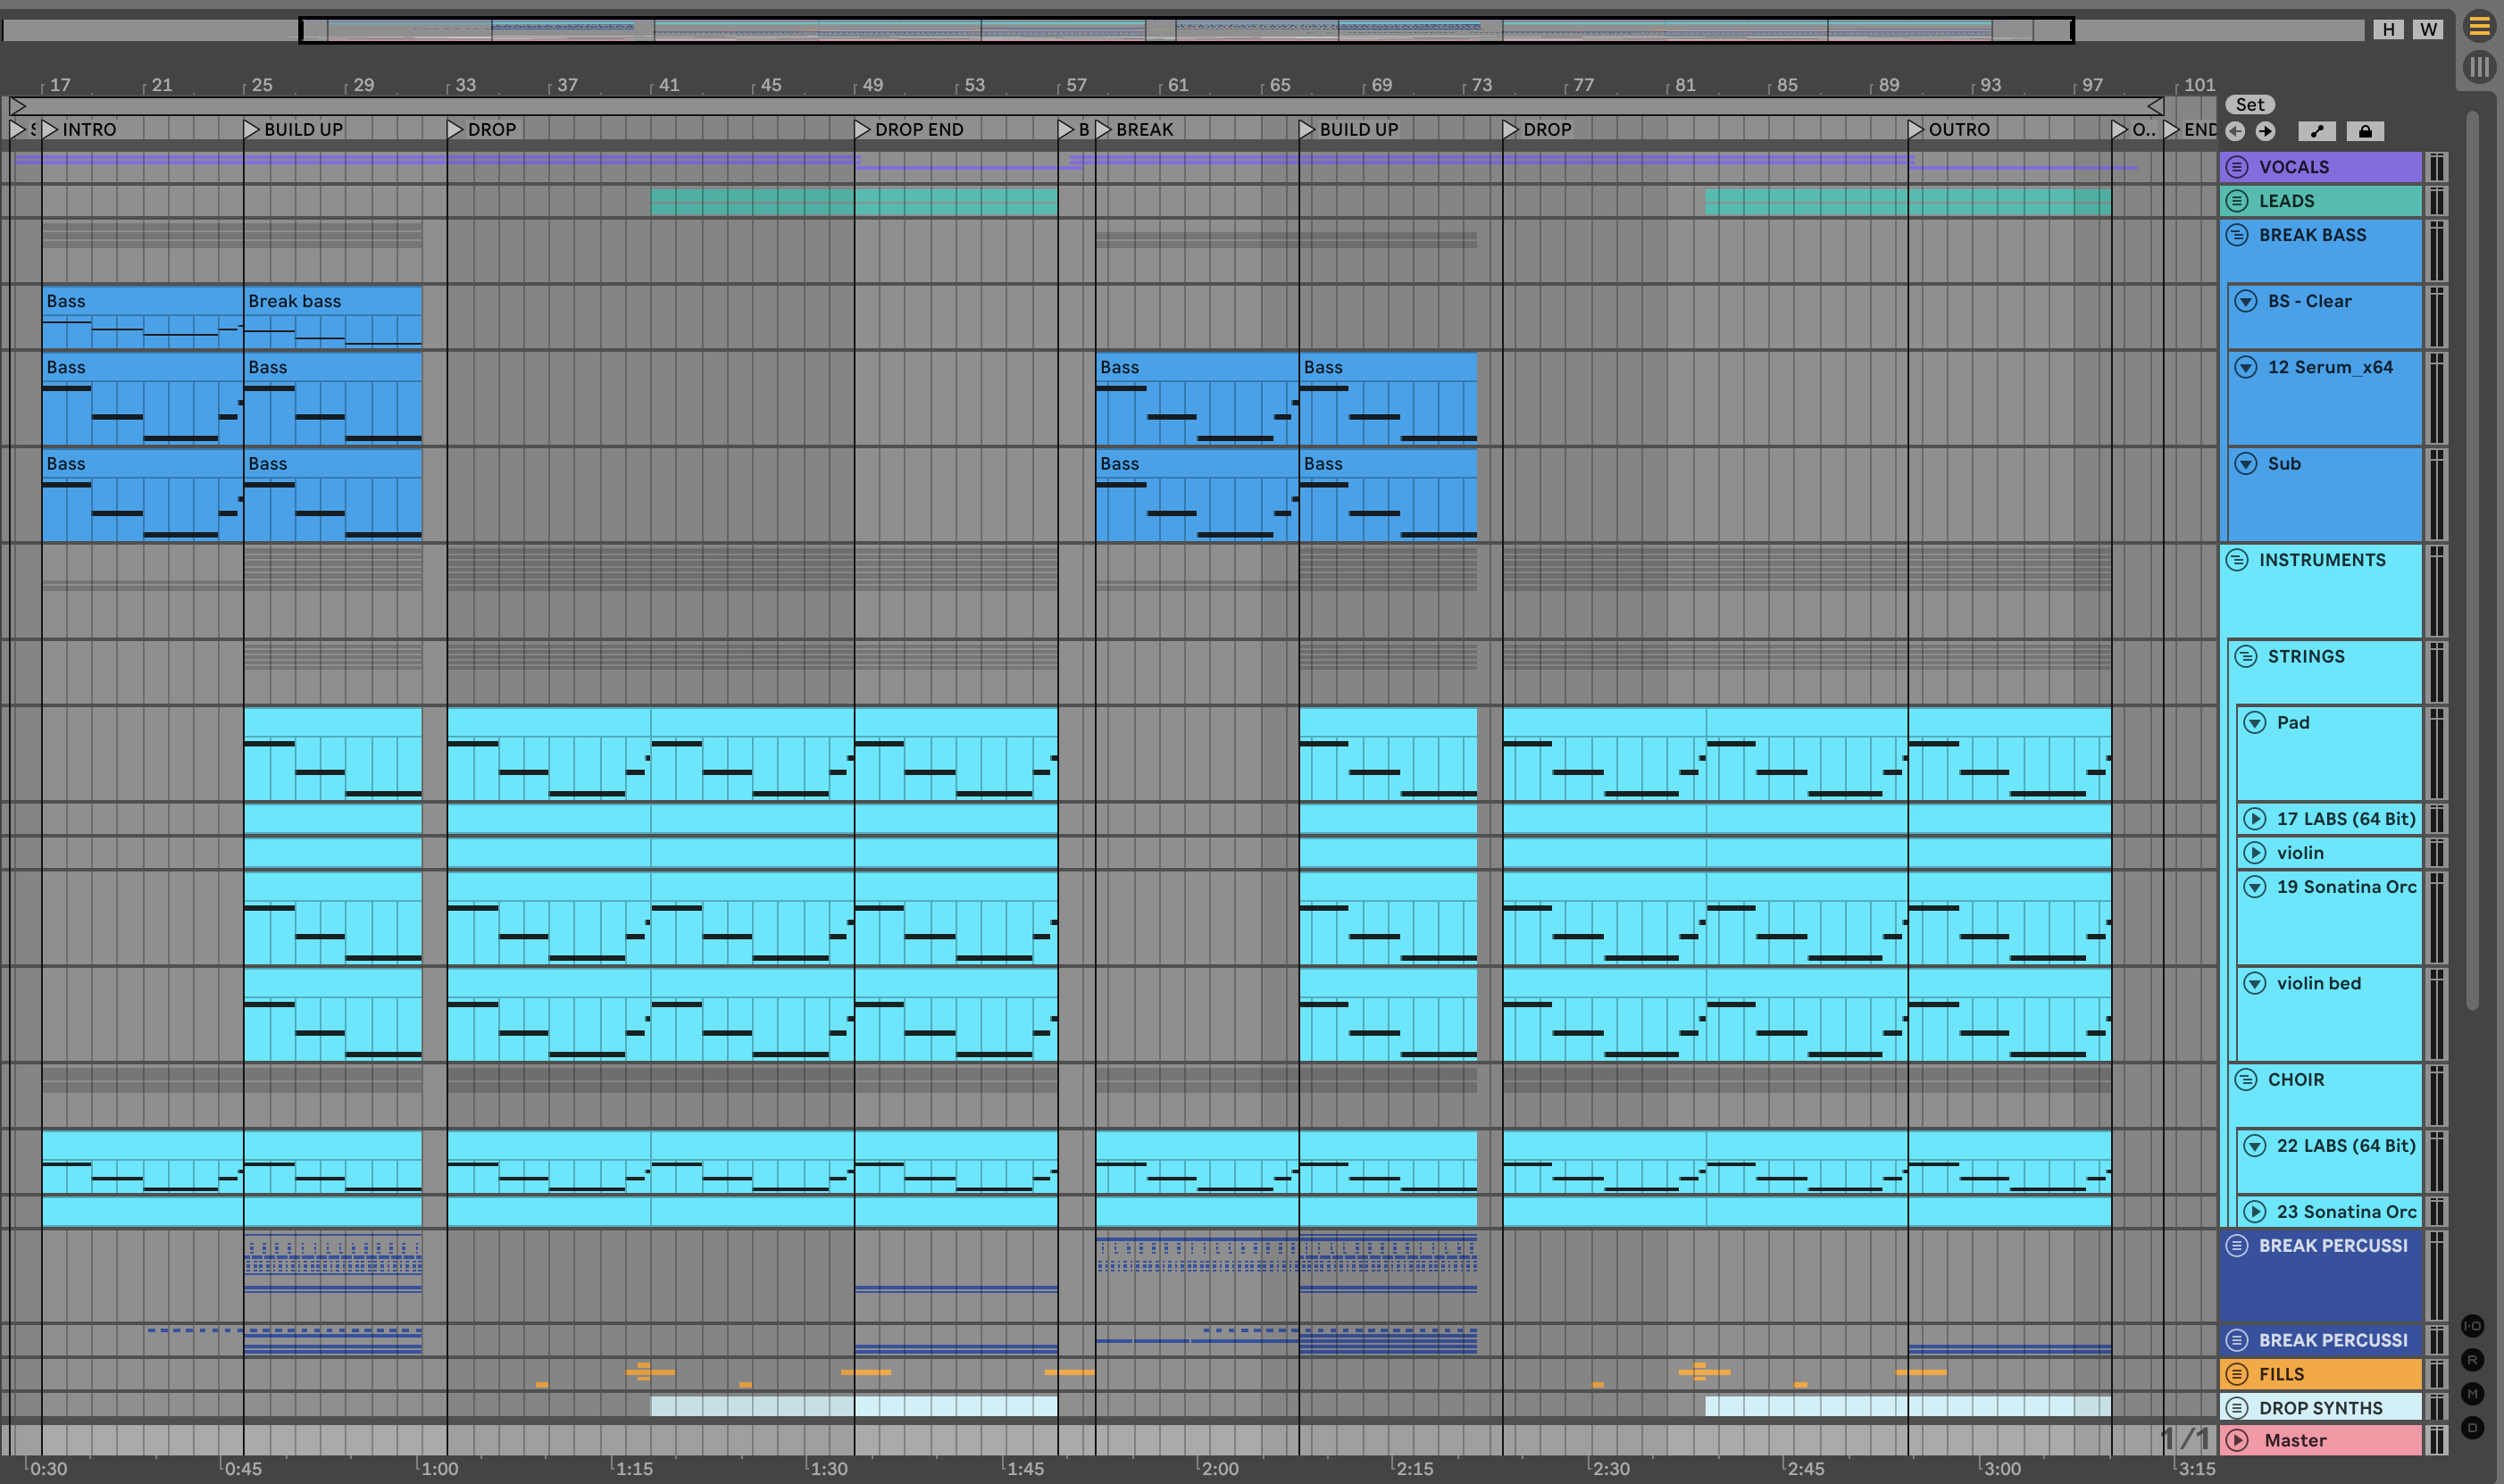This screenshot has width=2504, height=1484.
Task: Show the In/Out section via I-O button
Action: tap(2472, 1326)
